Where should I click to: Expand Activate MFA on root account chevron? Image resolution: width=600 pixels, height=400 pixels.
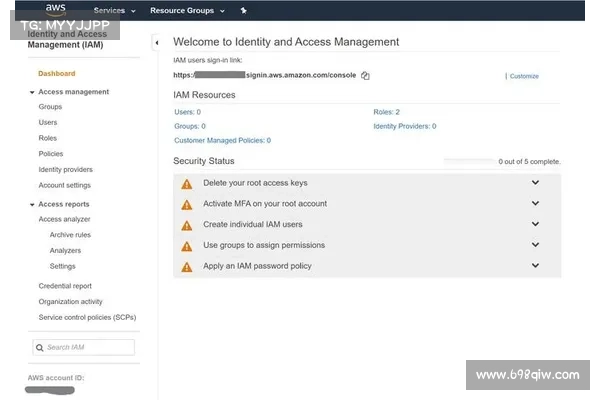coord(535,203)
